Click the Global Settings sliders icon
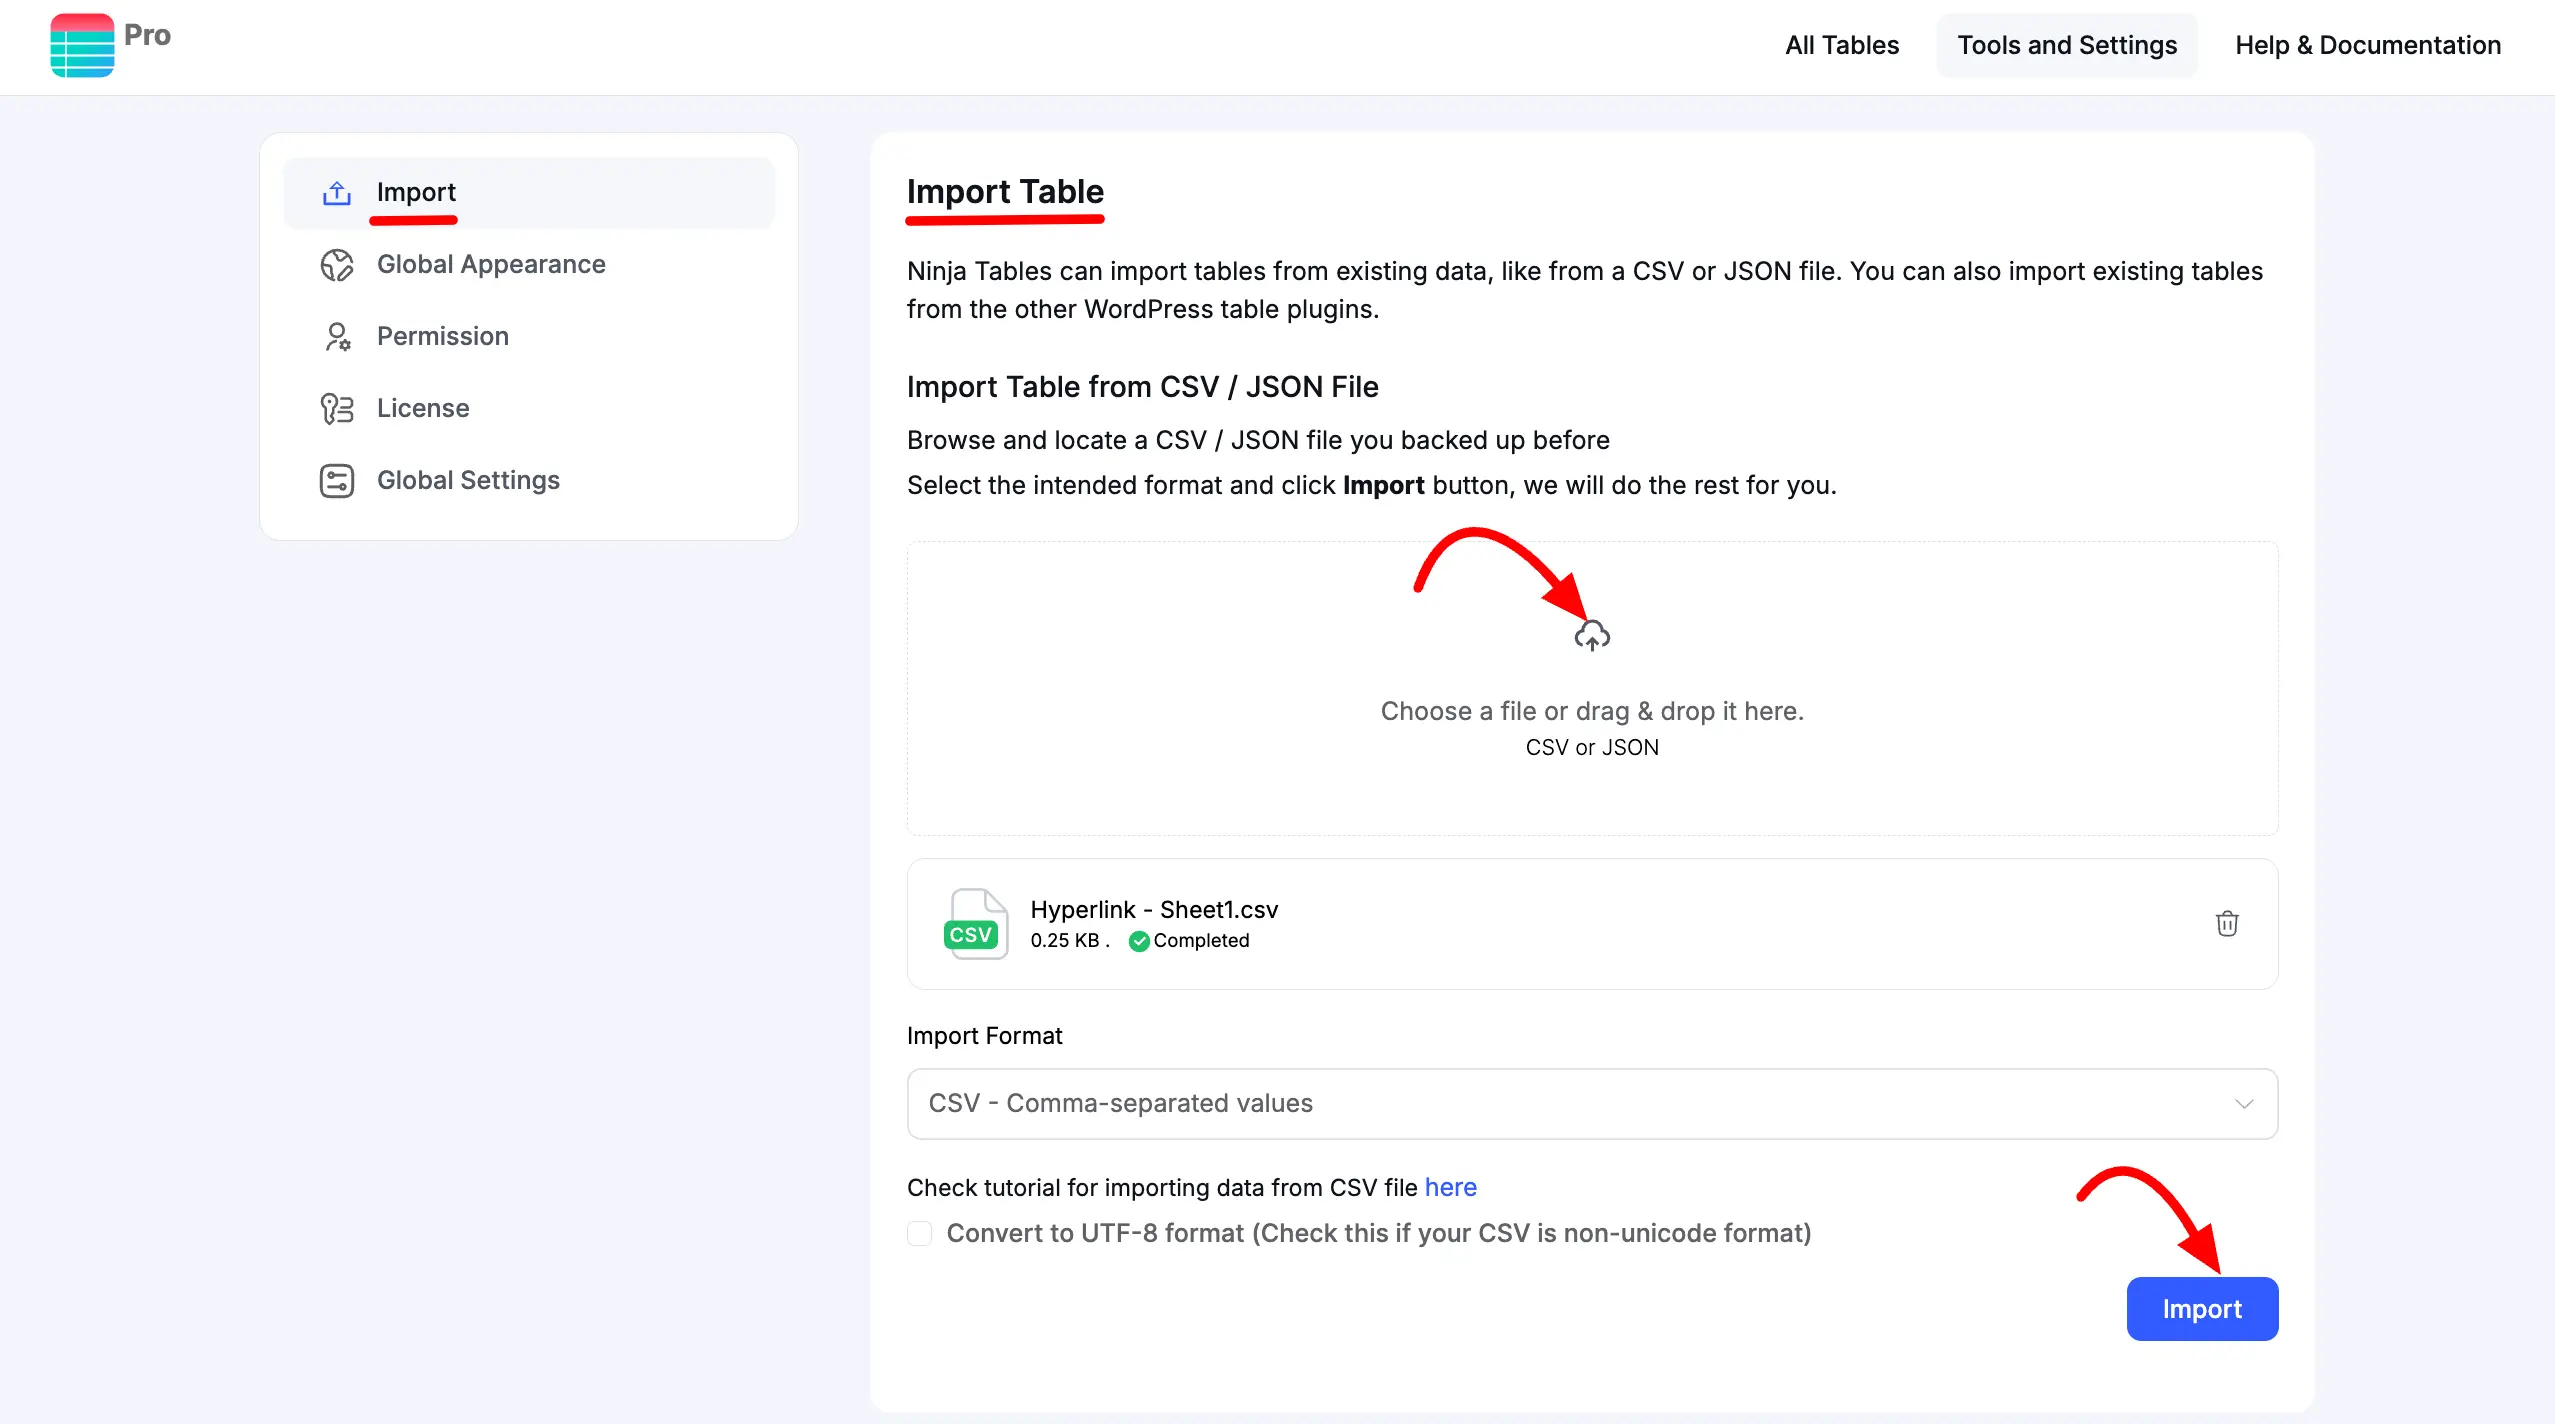This screenshot has width=2555, height=1424. click(x=337, y=481)
